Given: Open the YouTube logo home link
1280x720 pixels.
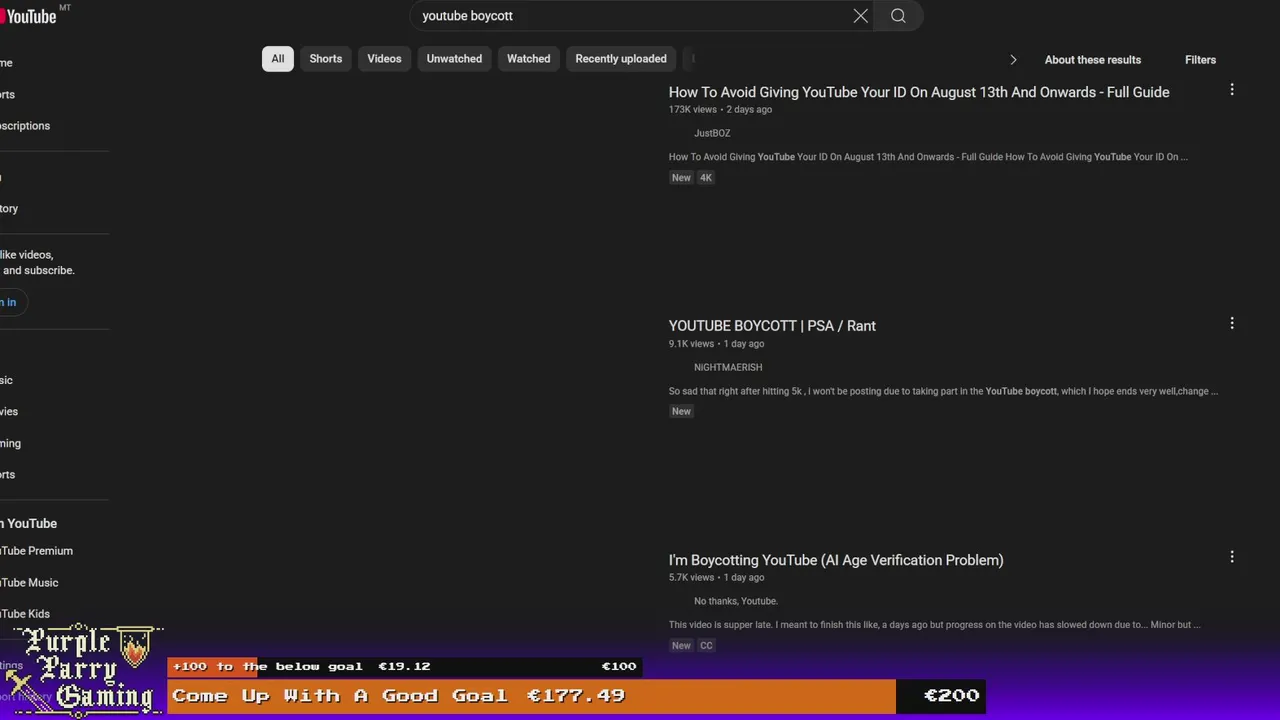Looking at the screenshot, I should pyautogui.click(x=29, y=16).
